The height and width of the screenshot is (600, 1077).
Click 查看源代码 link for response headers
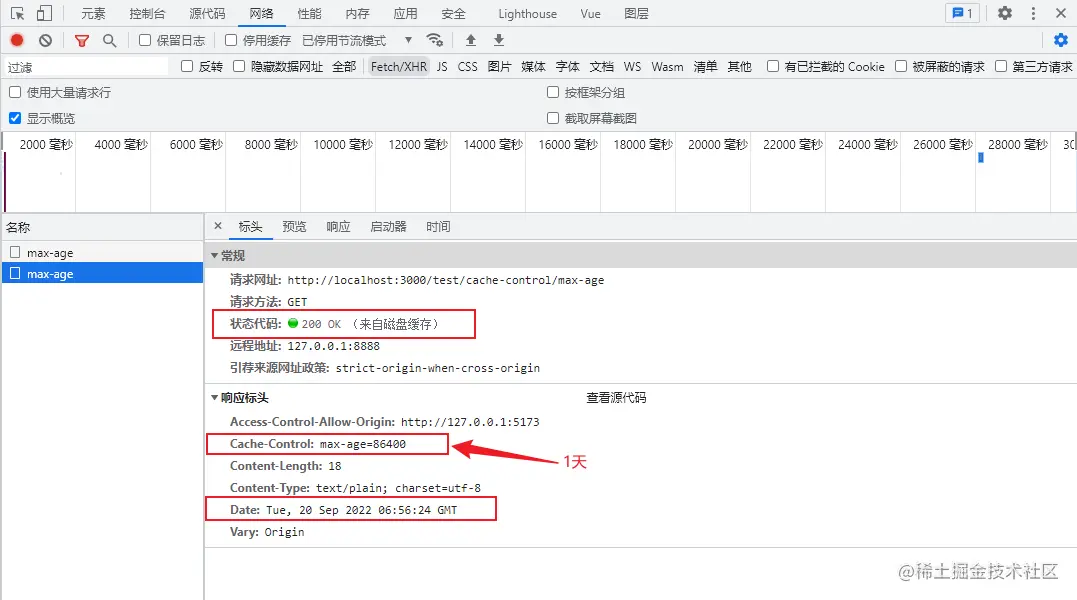pos(616,397)
